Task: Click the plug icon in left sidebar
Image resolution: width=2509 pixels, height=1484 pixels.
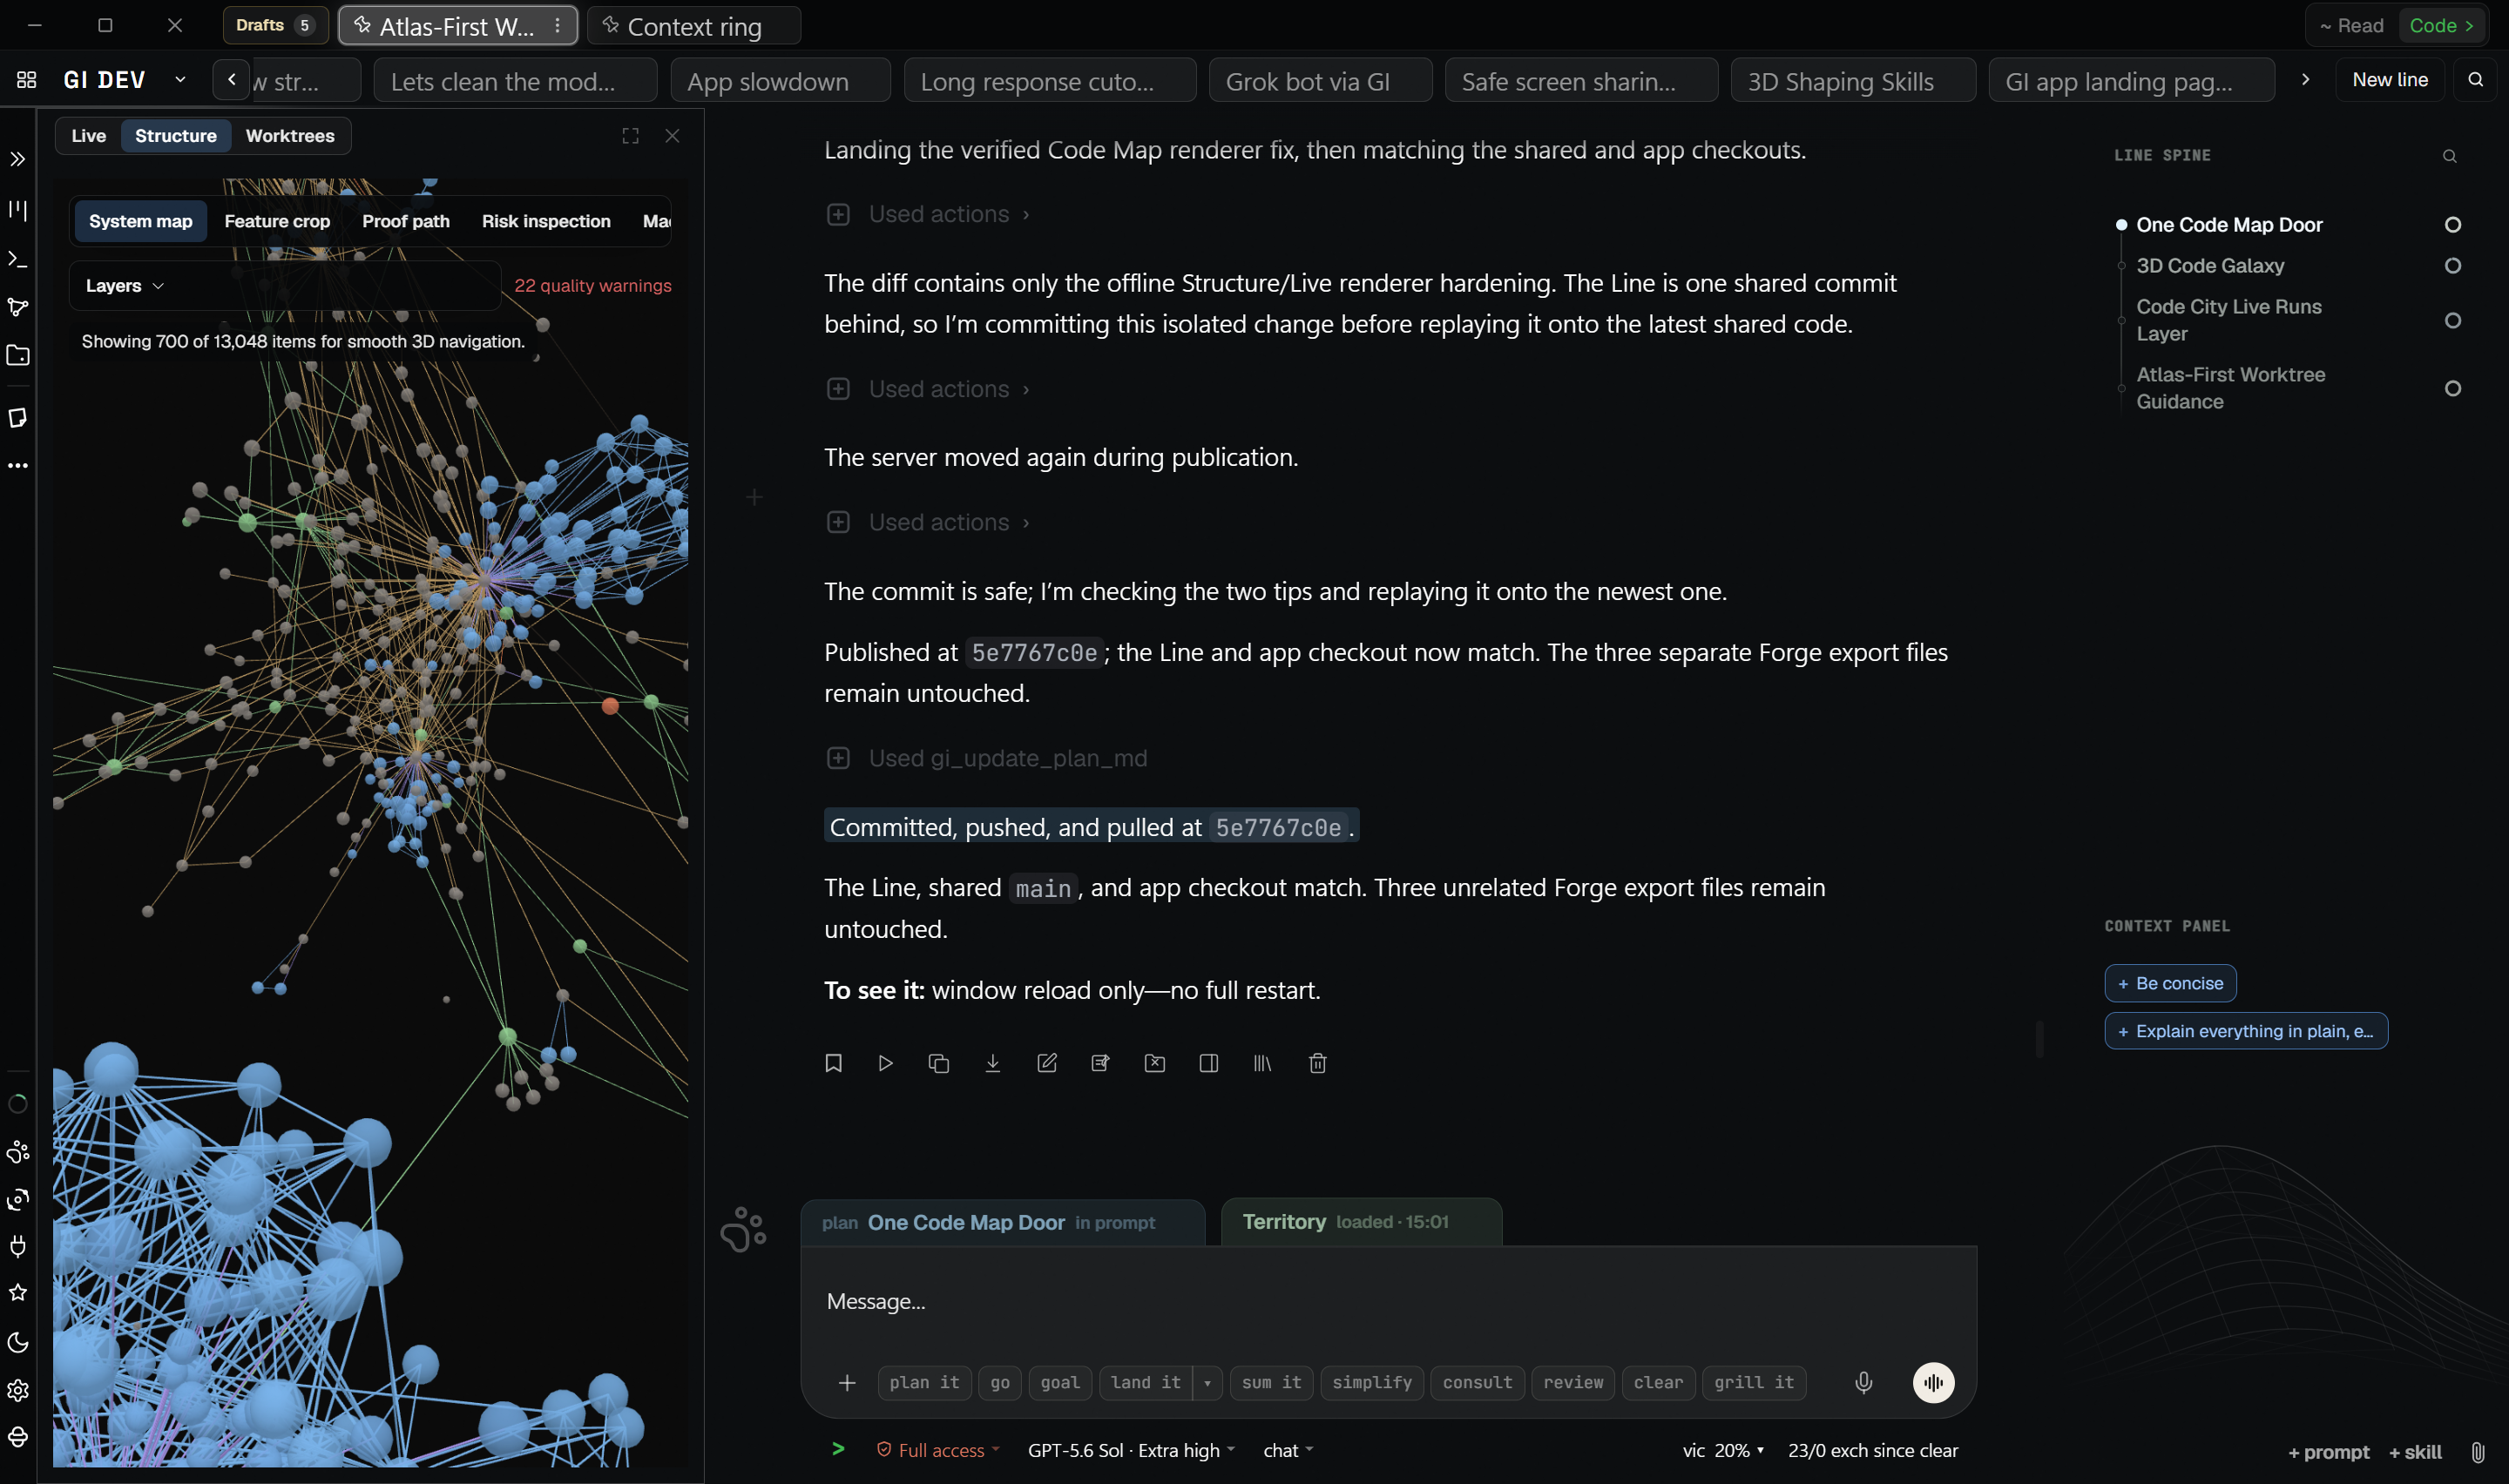Action: [18, 1246]
